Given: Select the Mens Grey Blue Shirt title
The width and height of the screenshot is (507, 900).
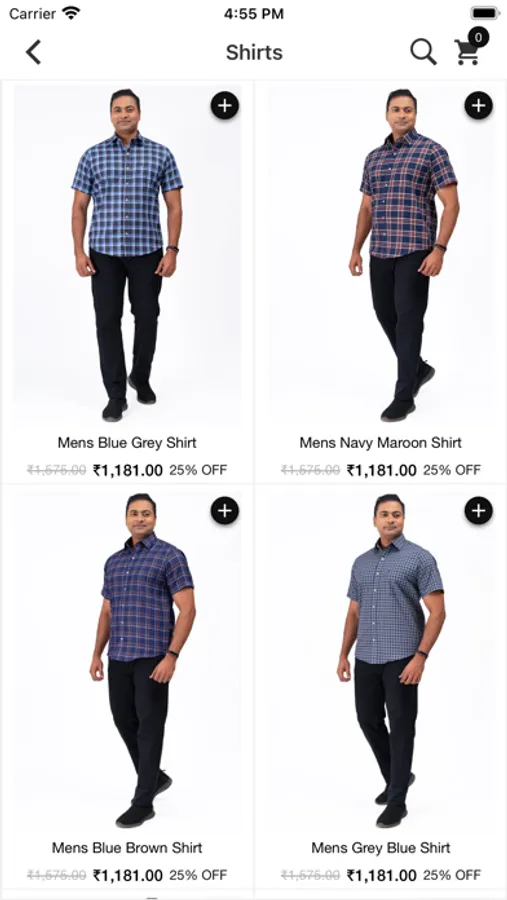Looking at the screenshot, I should point(381,847).
